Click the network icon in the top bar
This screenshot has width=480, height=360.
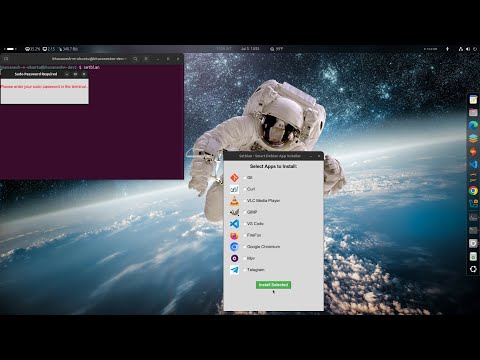[x=461, y=49]
